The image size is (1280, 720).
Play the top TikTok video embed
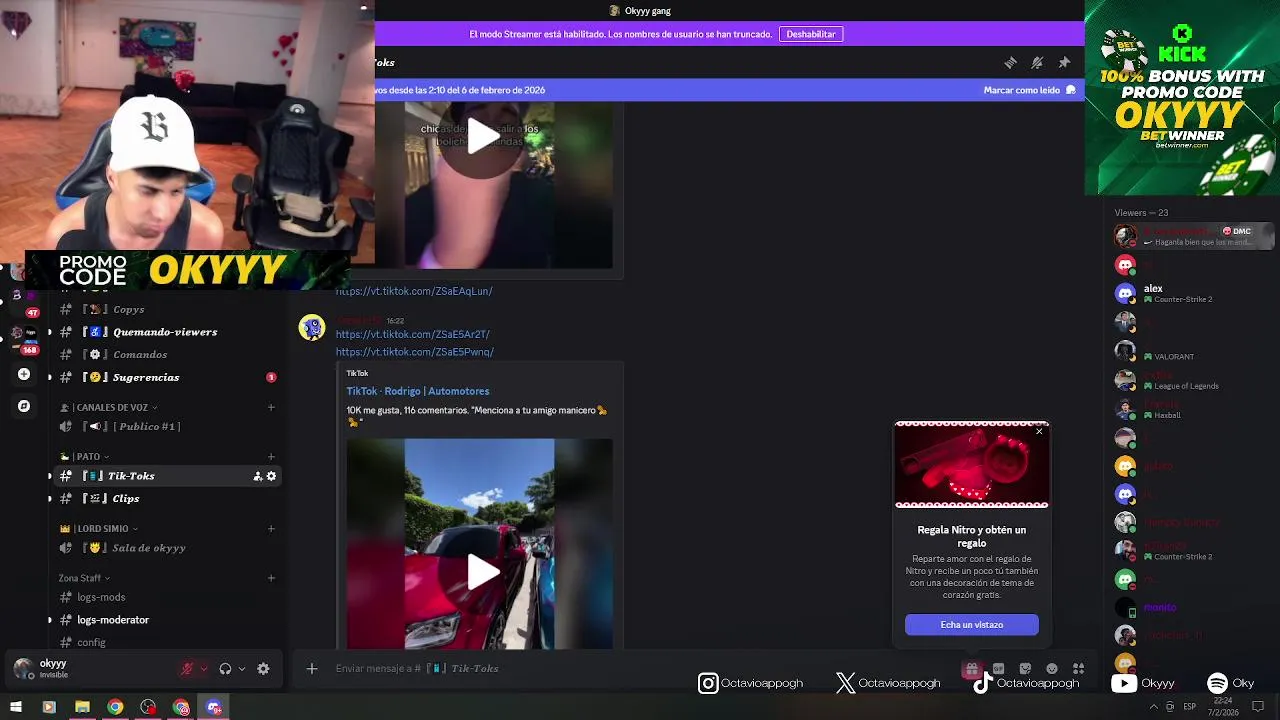coord(483,137)
